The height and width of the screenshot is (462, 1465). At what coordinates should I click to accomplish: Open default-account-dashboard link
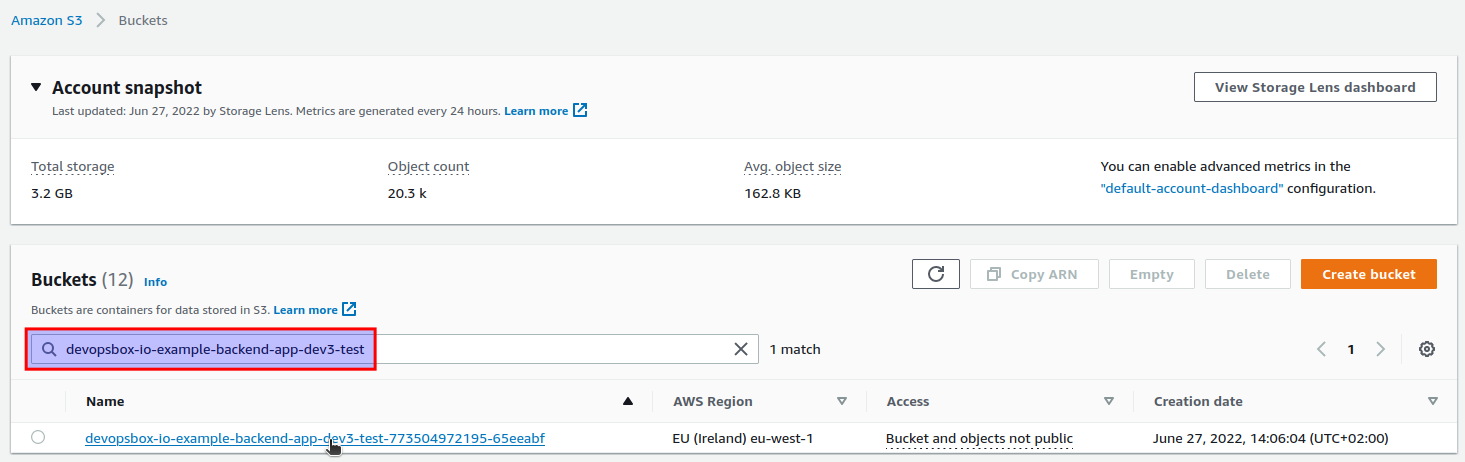[1192, 188]
